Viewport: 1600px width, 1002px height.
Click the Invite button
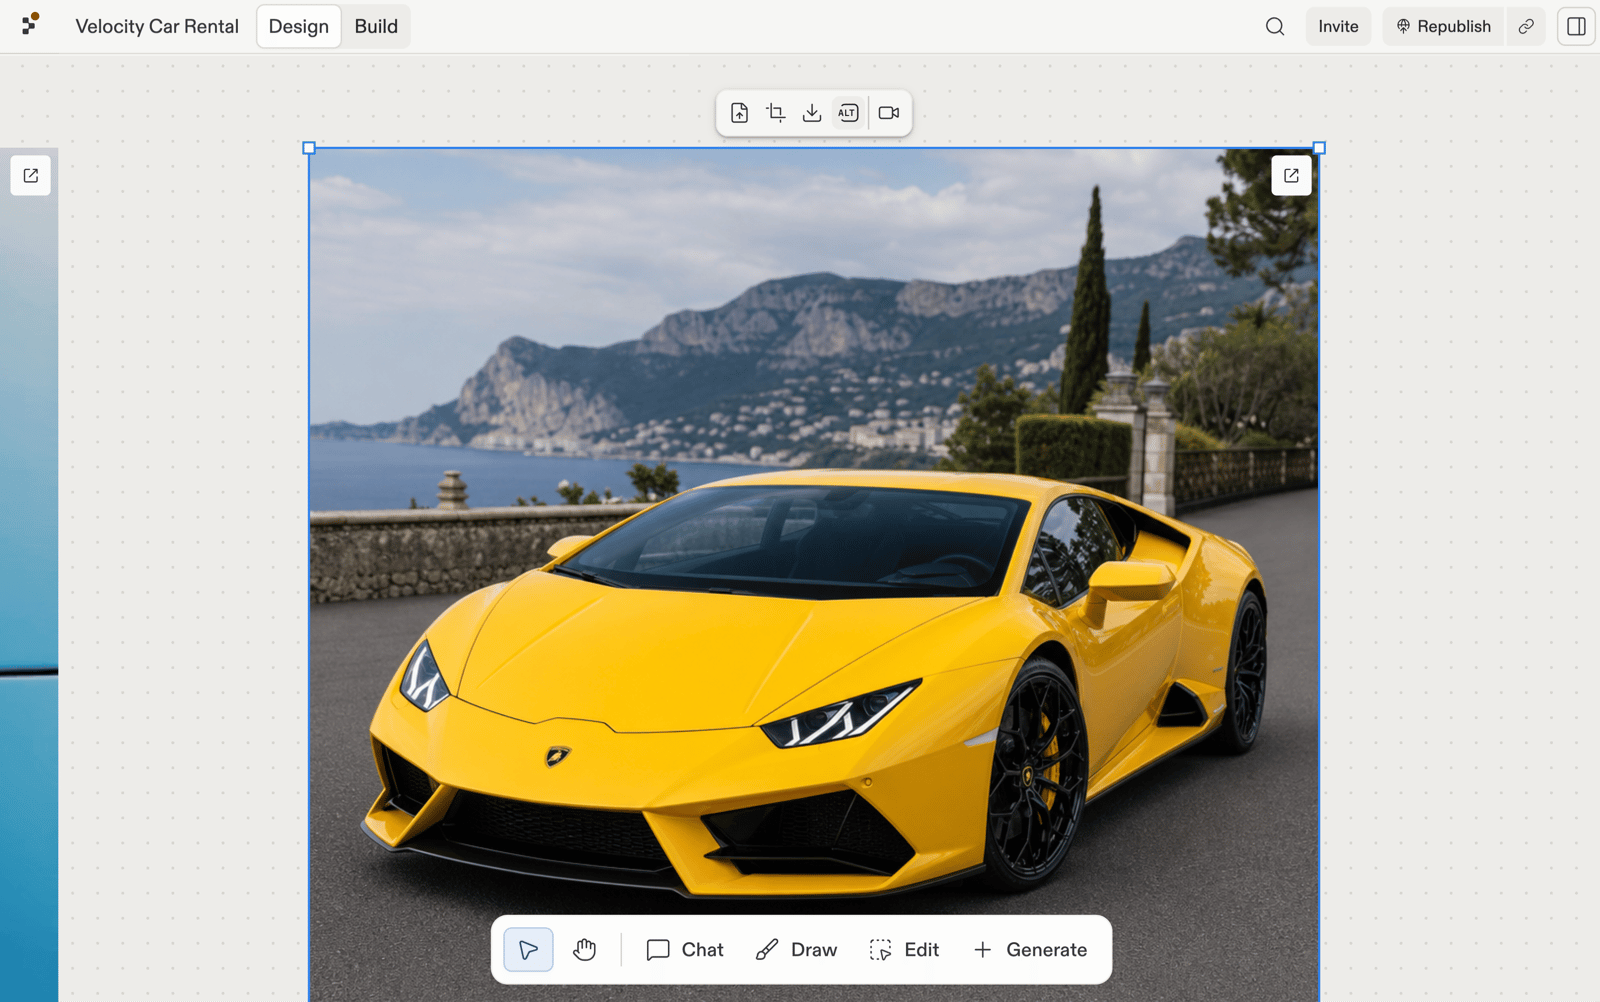pyautogui.click(x=1338, y=26)
